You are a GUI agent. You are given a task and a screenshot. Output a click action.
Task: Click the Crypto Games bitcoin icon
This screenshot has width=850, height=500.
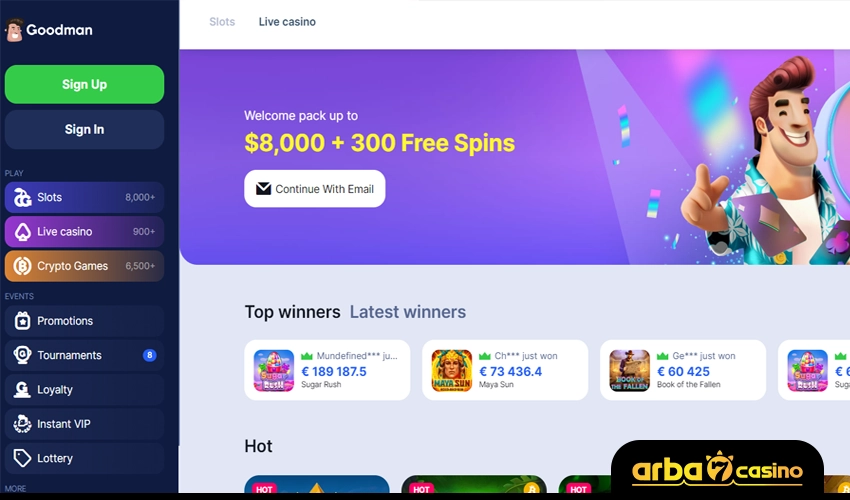[x=22, y=266]
